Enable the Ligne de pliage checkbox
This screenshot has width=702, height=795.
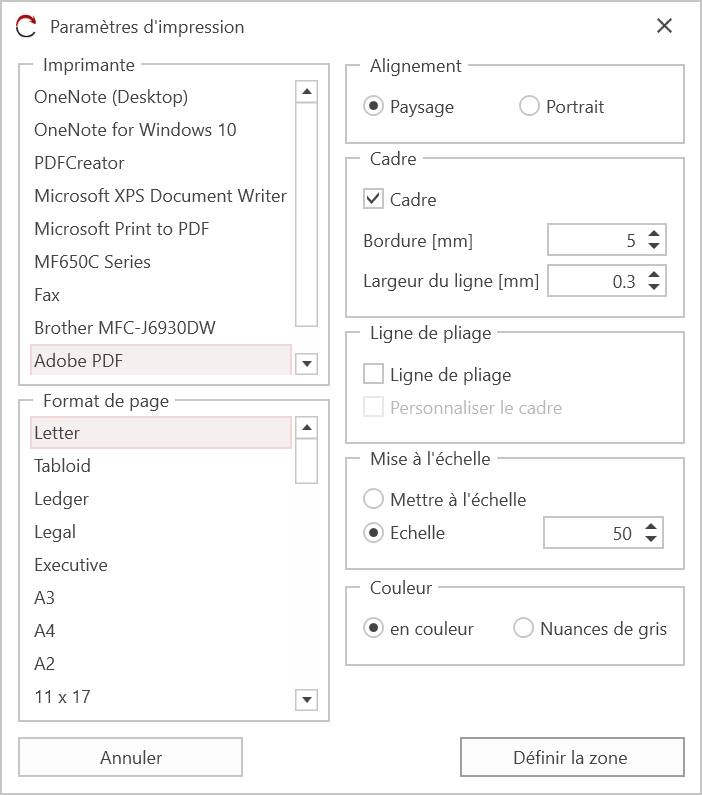coord(374,375)
